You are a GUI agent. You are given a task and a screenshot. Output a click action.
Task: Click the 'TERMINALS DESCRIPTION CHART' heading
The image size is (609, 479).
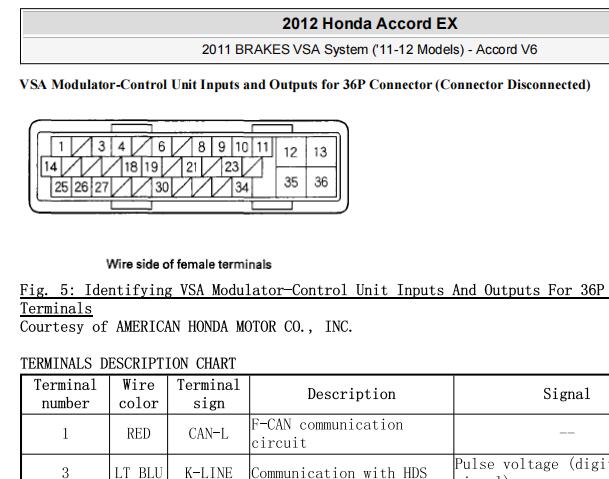click(x=128, y=364)
